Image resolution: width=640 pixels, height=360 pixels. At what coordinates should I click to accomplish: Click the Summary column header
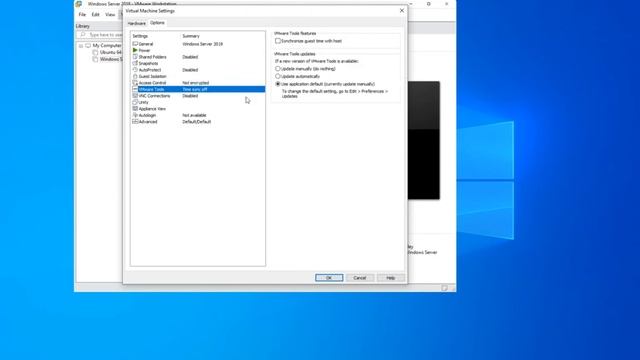(191, 36)
